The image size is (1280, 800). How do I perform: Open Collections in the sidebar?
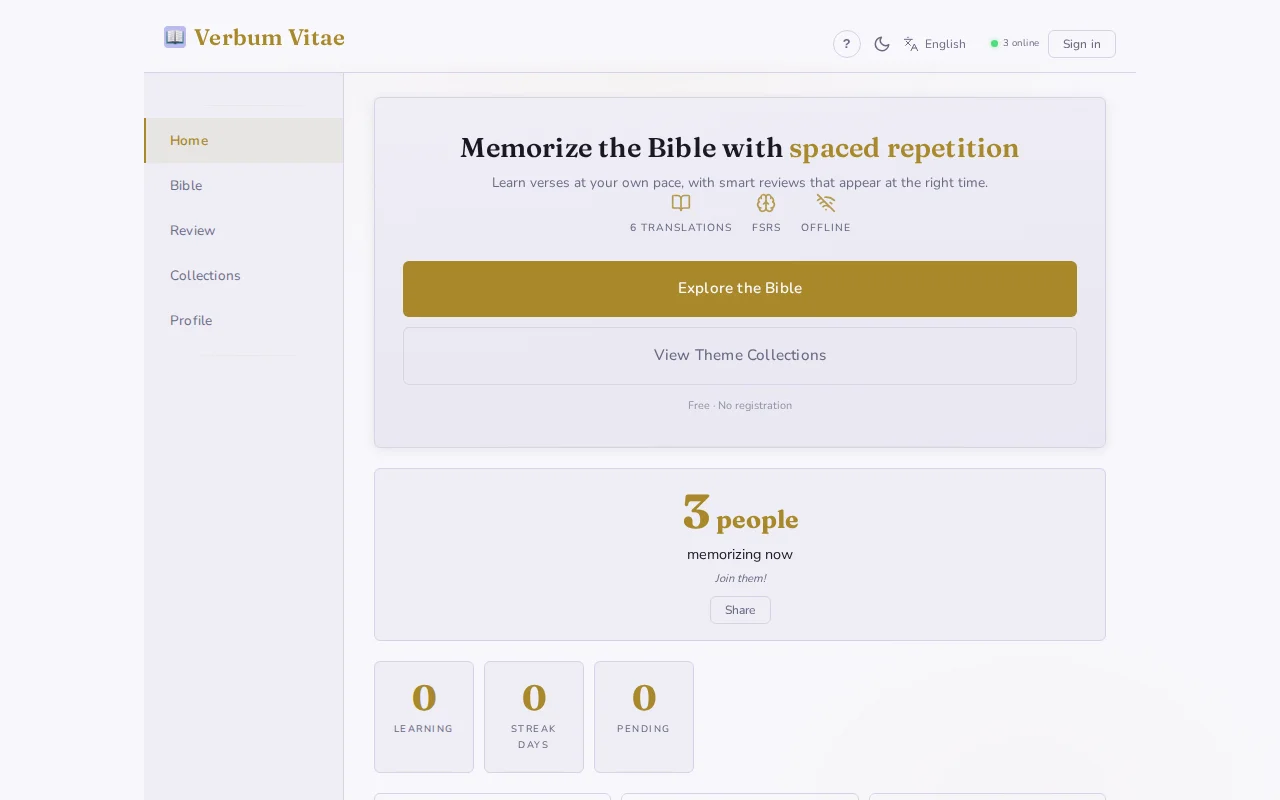coord(244,276)
